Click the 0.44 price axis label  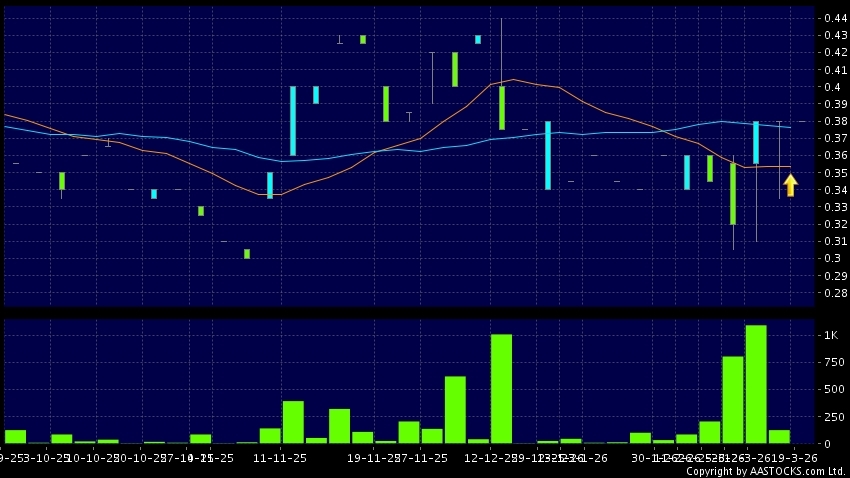pos(834,18)
